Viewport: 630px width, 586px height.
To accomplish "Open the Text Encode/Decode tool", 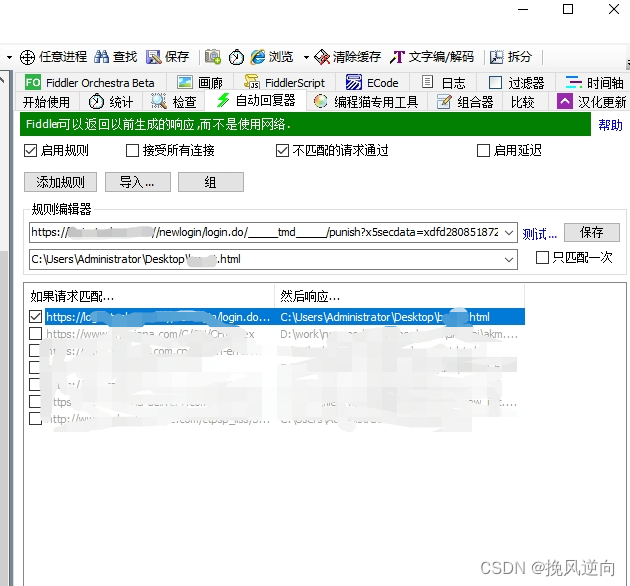I will coord(432,57).
